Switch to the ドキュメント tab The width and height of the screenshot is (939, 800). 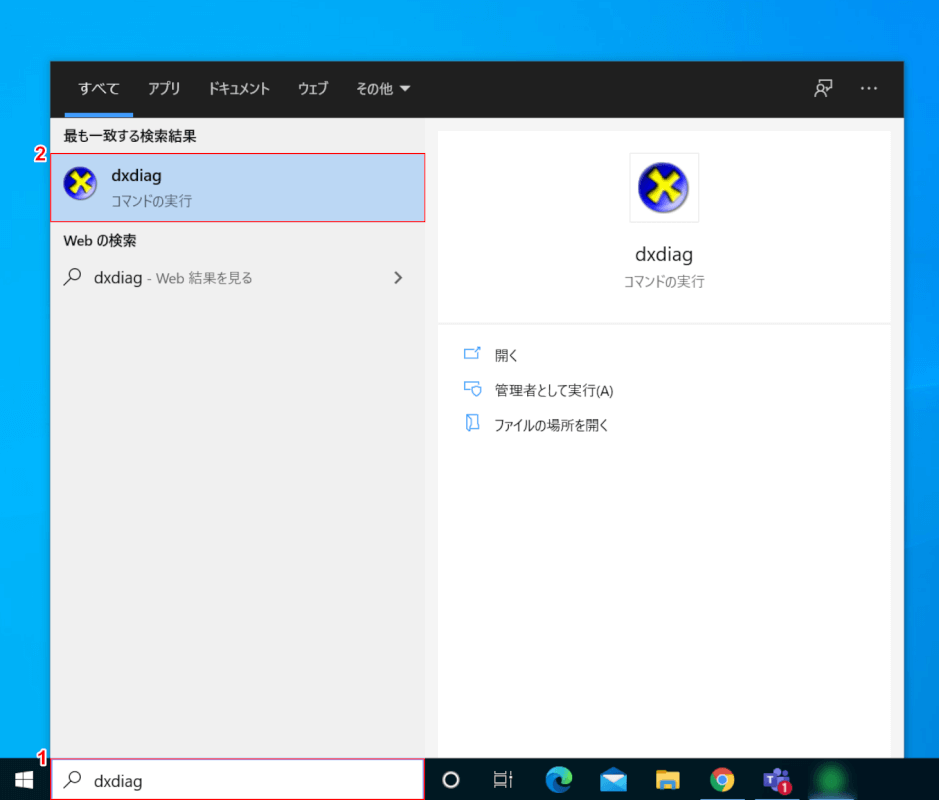[238, 89]
